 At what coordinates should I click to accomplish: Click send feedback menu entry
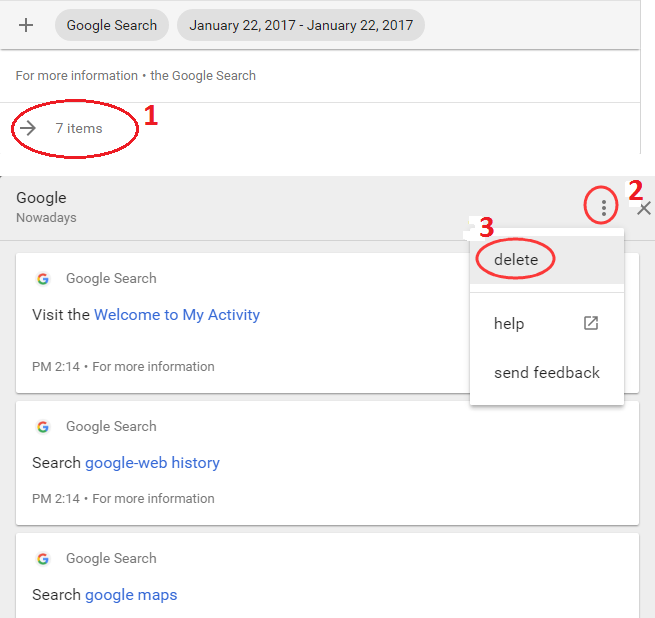pyautogui.click(x=546, y=373)
